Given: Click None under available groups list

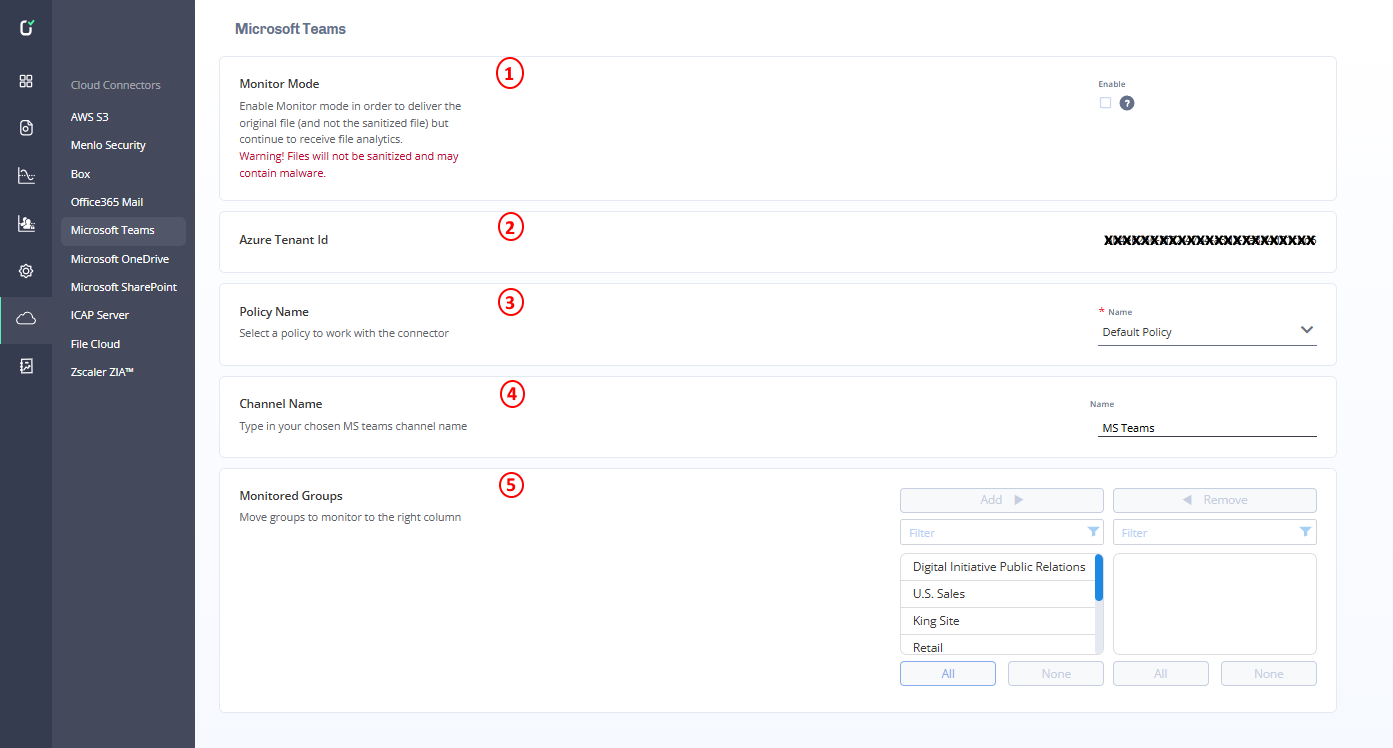Looking at the screenshot, I should [x=1056, y=673].
